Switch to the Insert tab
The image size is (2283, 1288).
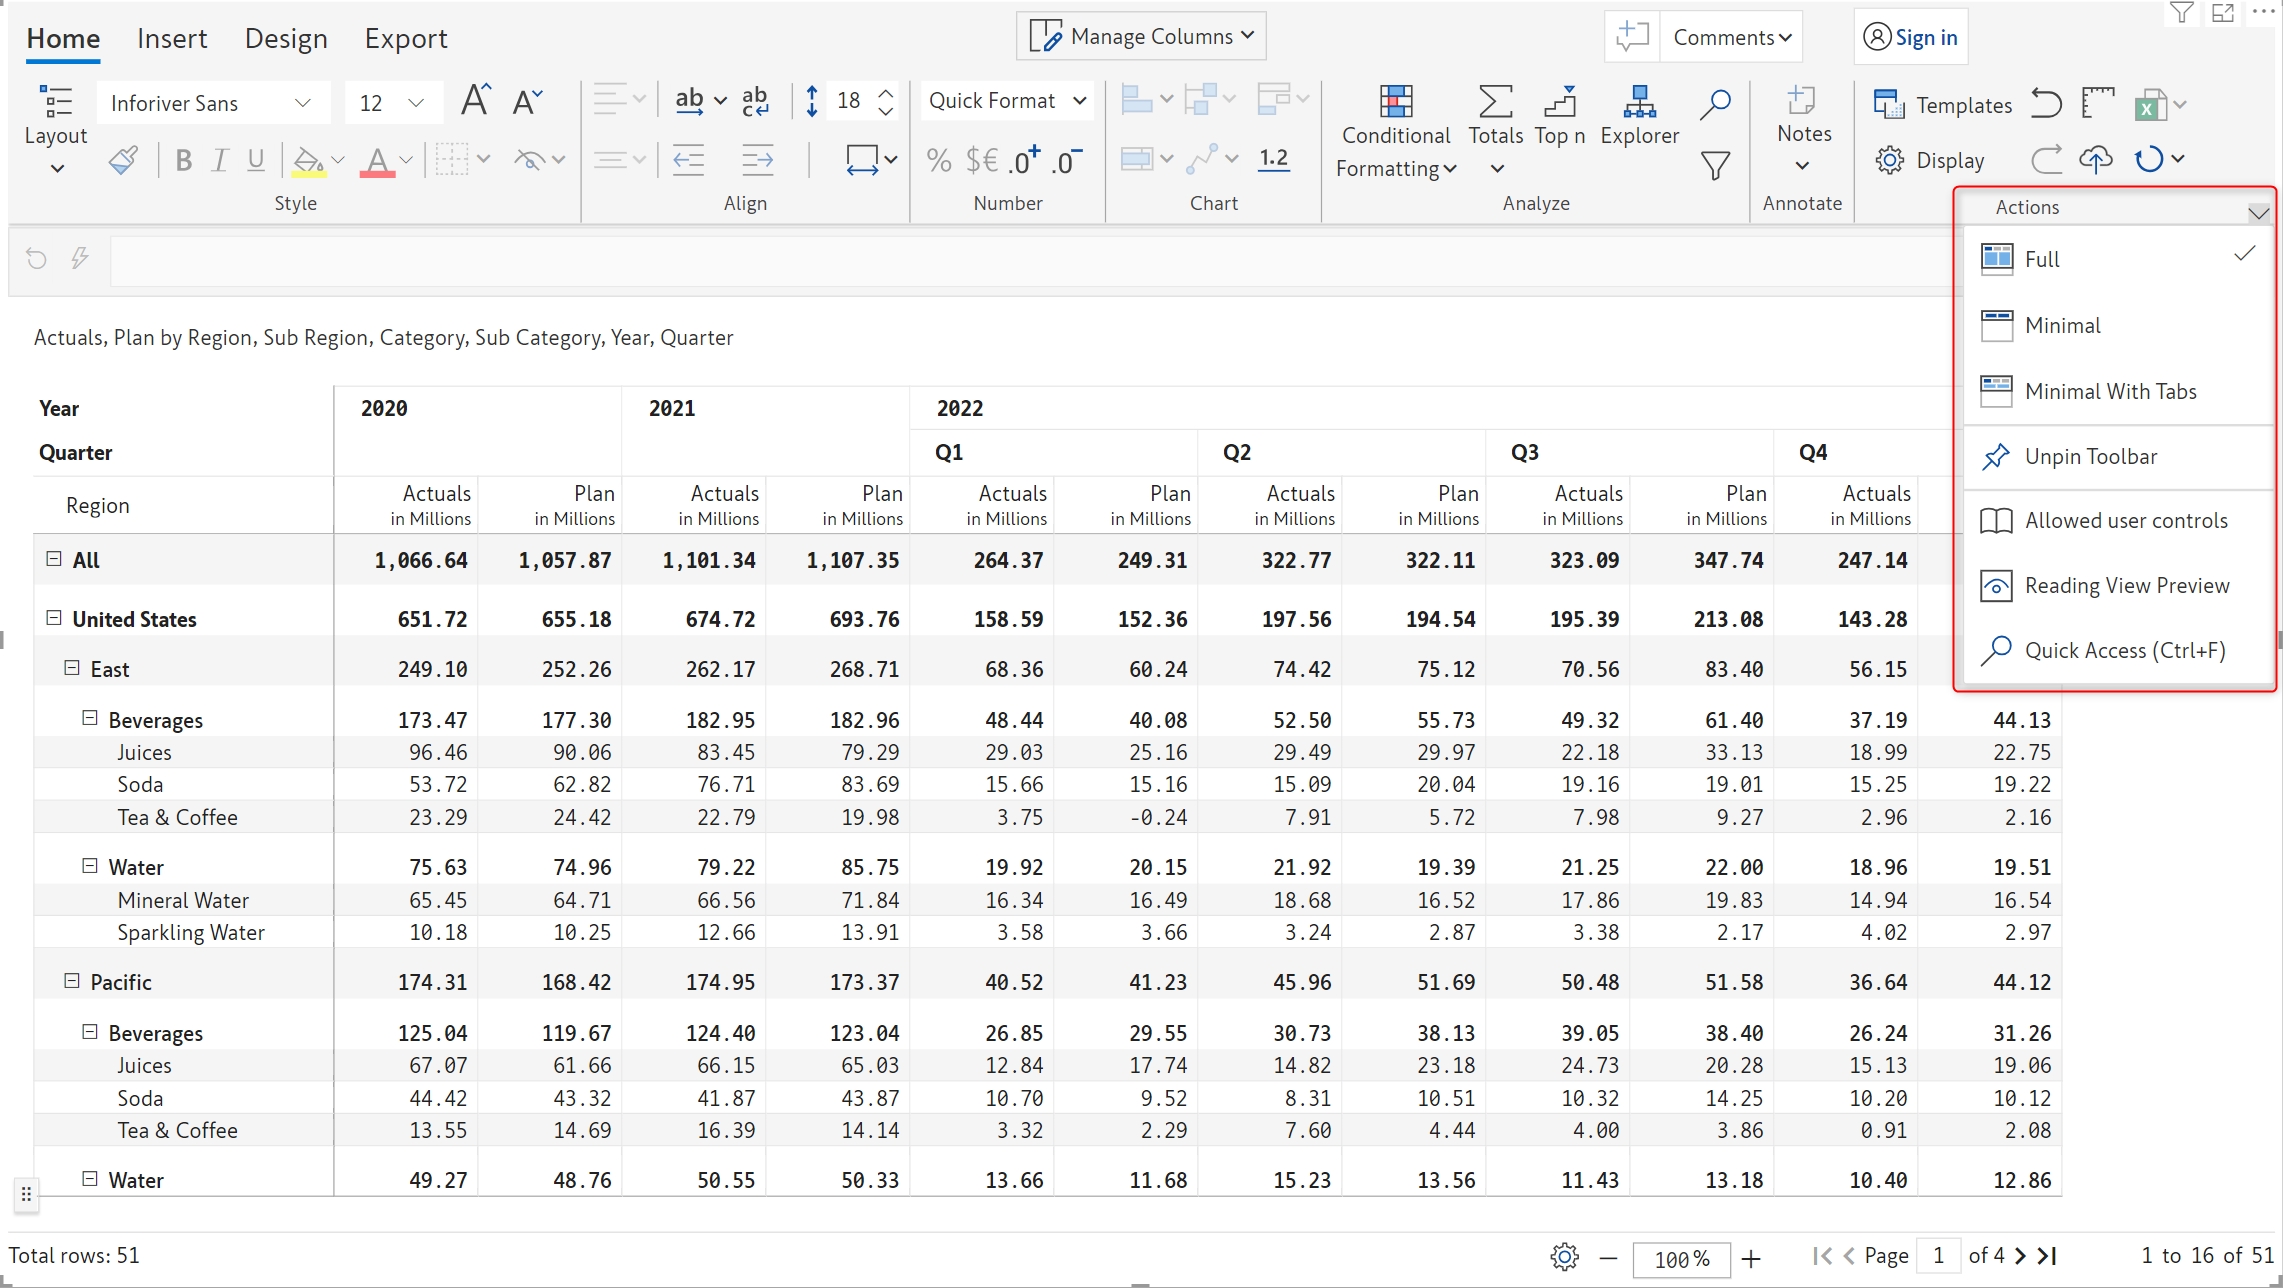172,38
